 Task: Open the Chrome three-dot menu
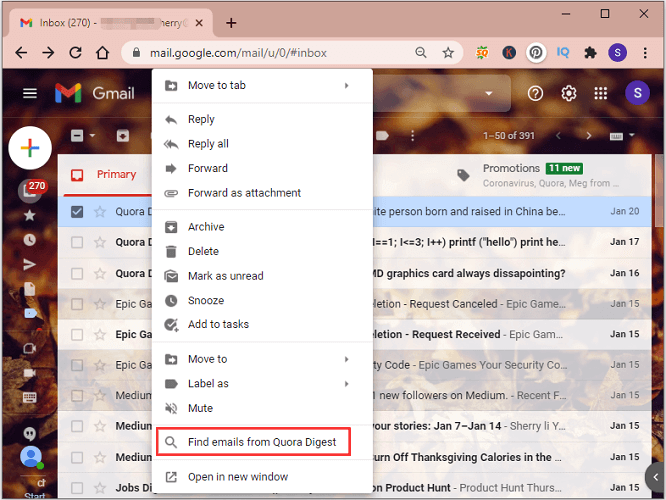coord(645,53)
